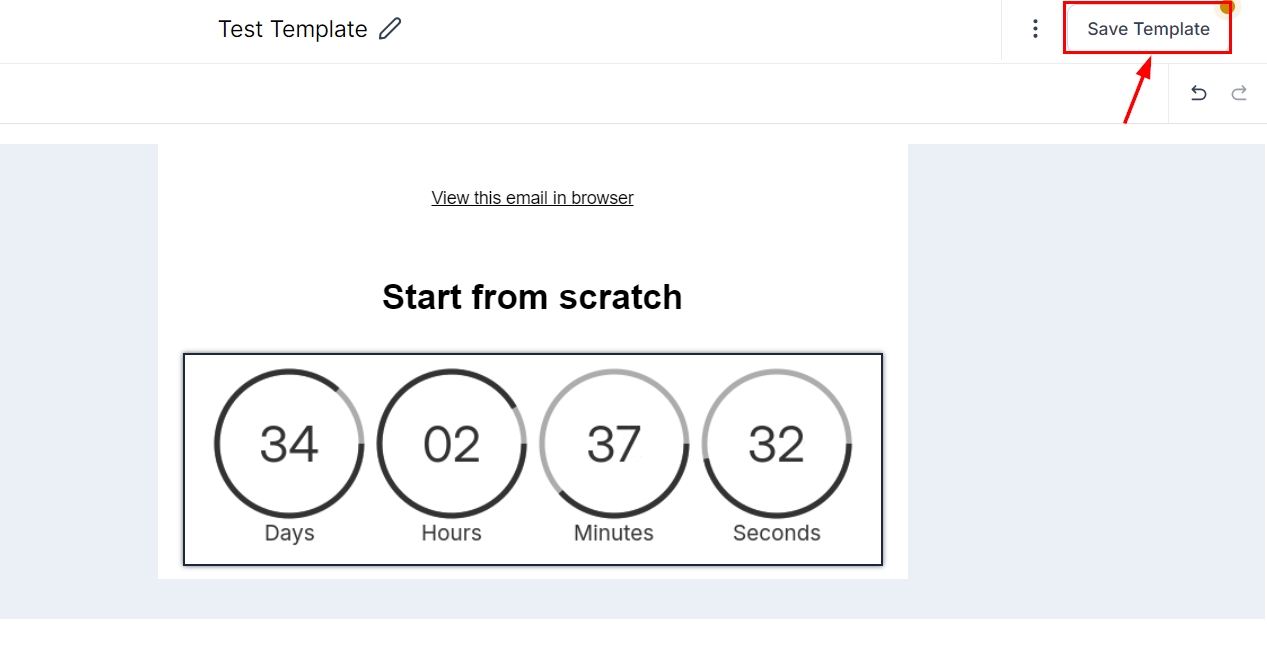1267x670 pixels.
Task: Click the undo arrow icon
Action: point(1198,94)
